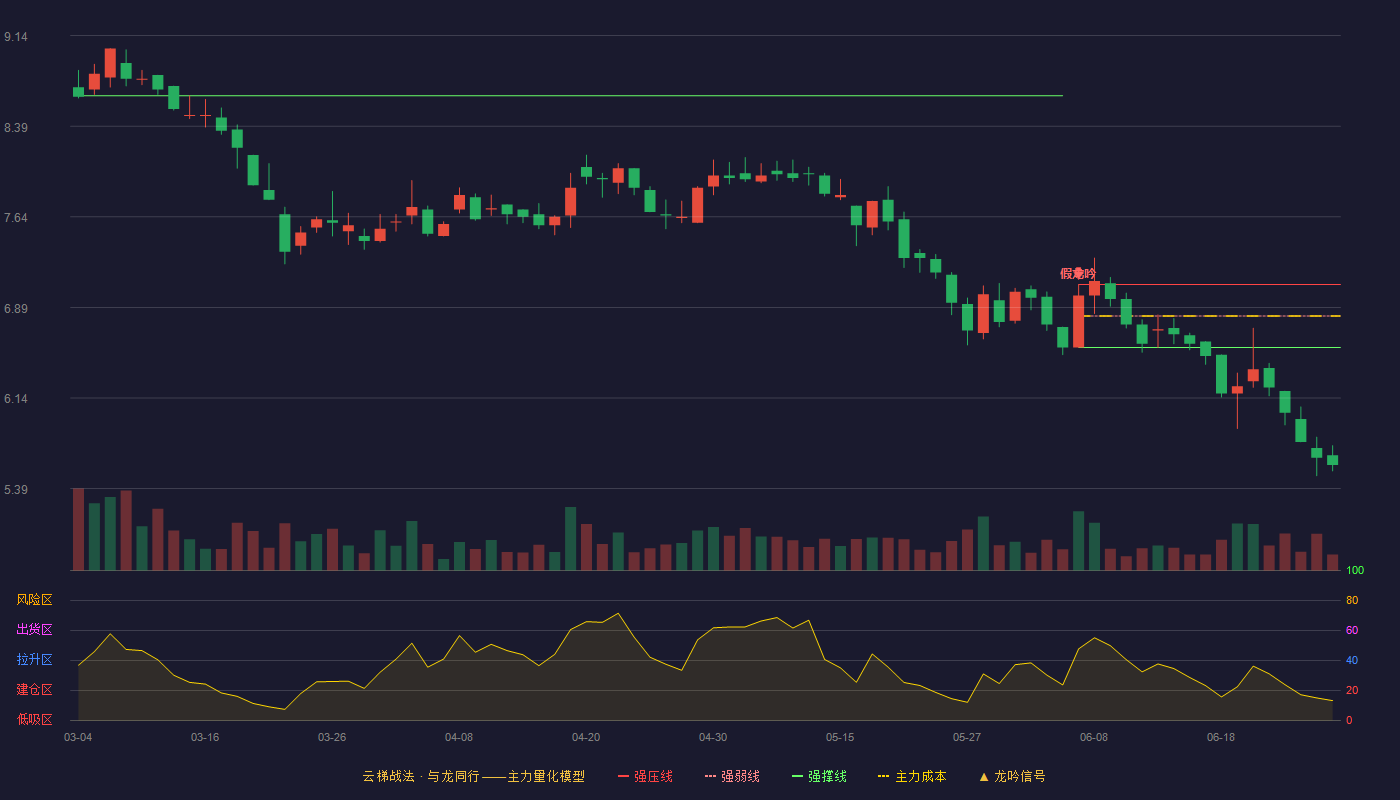Click the 7.64 price axis label
The height and width of the screenshot is (800, 1400).
tap(16, 218)
